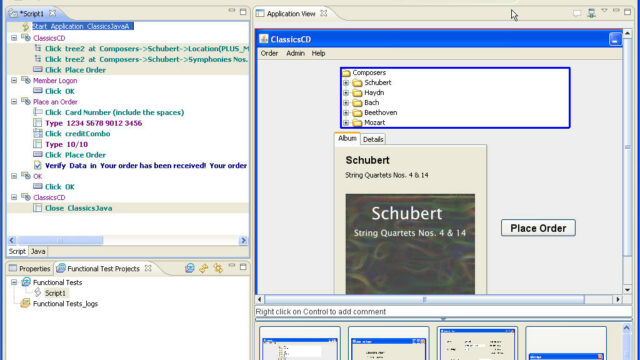This screenshot has width=640, height=360.
Task: Open the Admin menu in ClassicsCD
Action: pyautogui.click(x=296, y=53)
